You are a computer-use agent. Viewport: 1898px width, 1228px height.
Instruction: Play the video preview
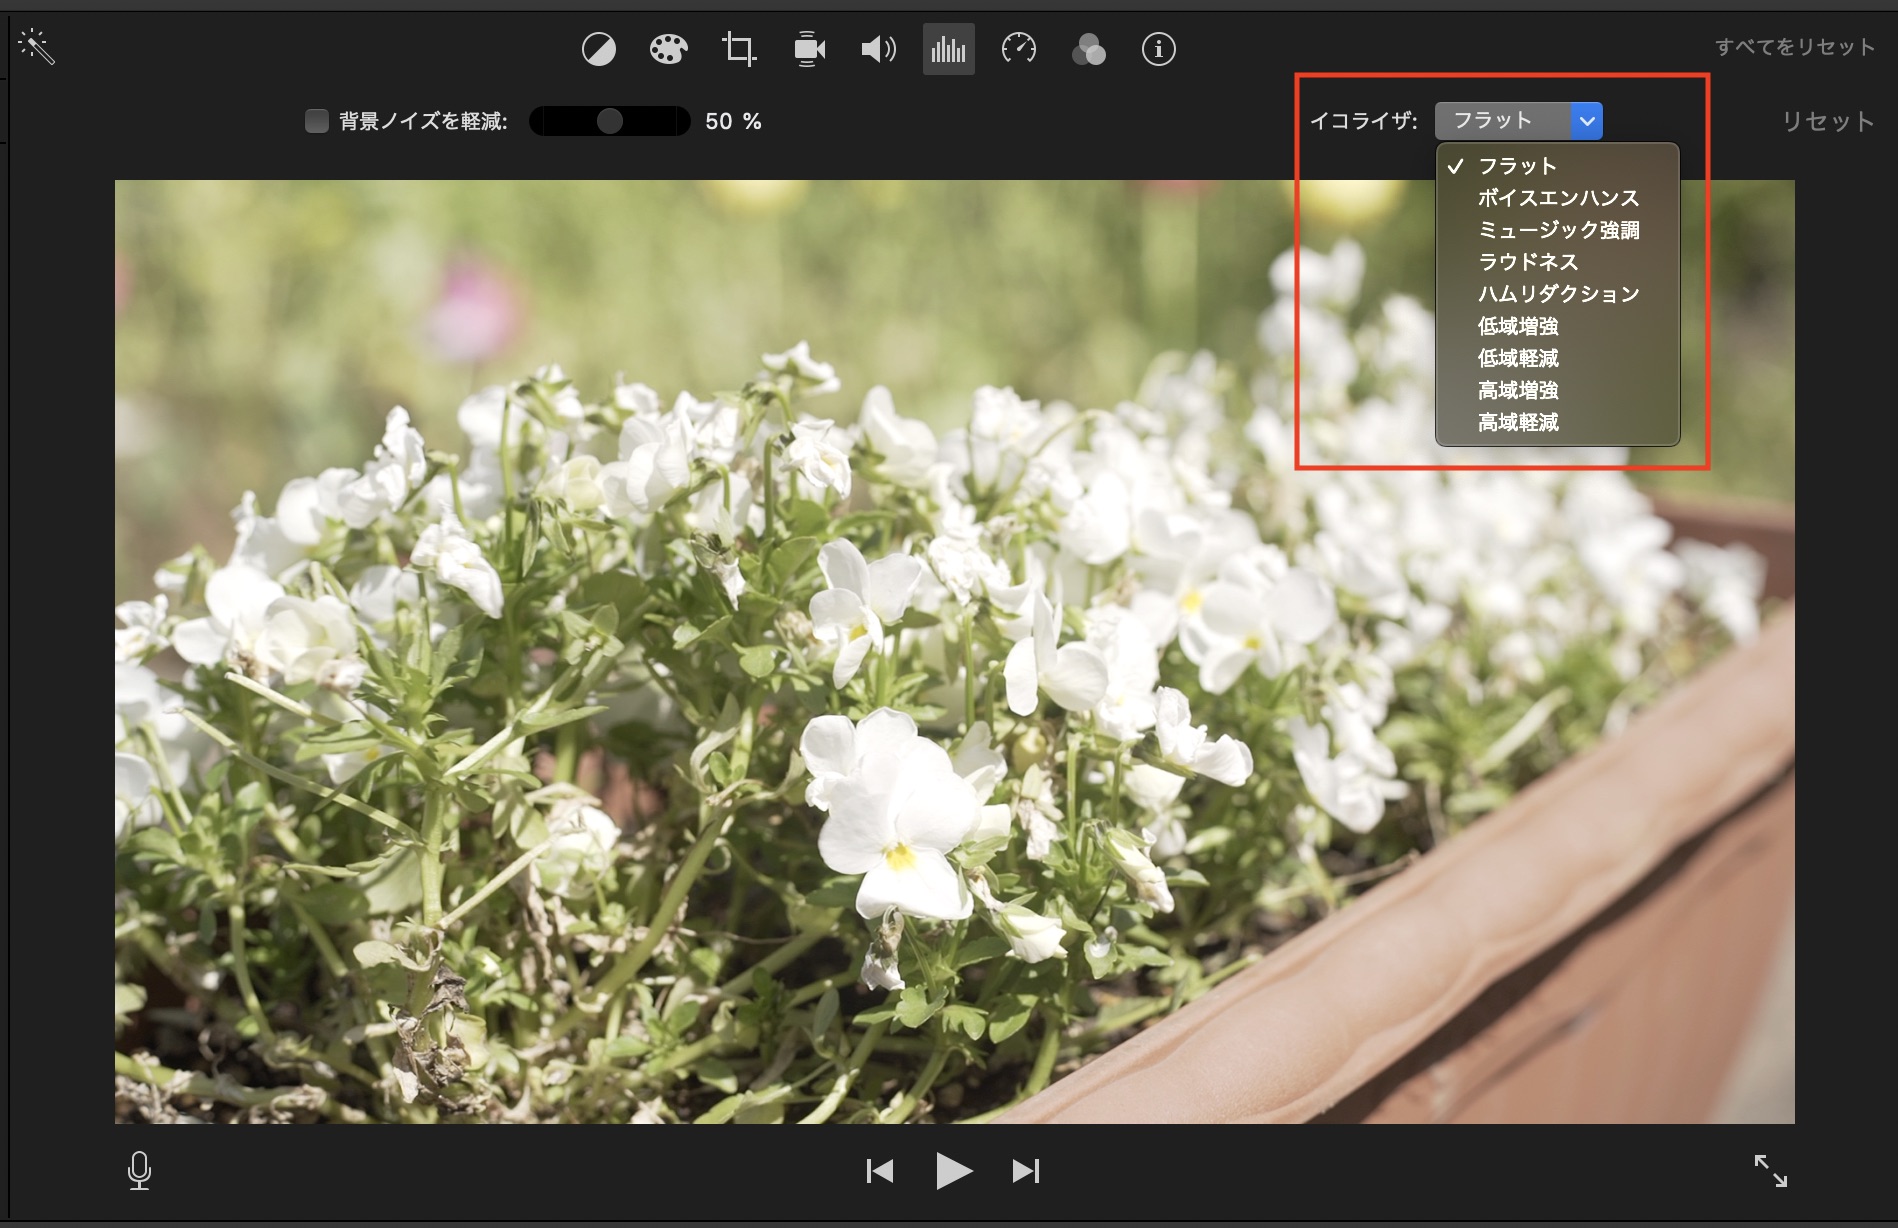(x=954, y=1171)
